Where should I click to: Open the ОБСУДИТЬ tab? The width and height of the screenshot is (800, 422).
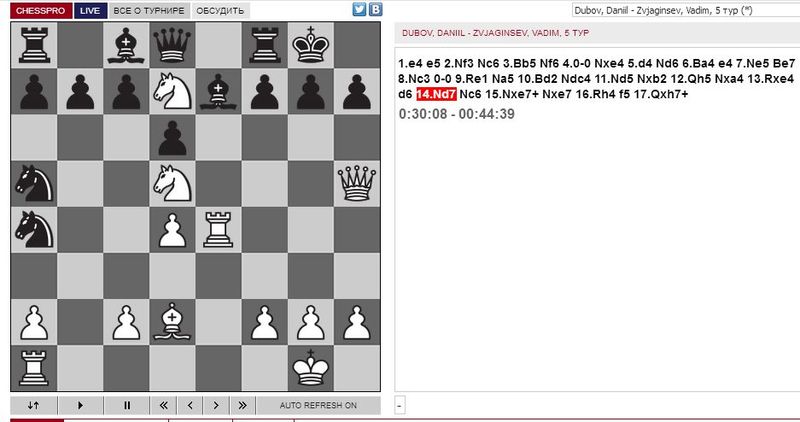tap(219, 11)
